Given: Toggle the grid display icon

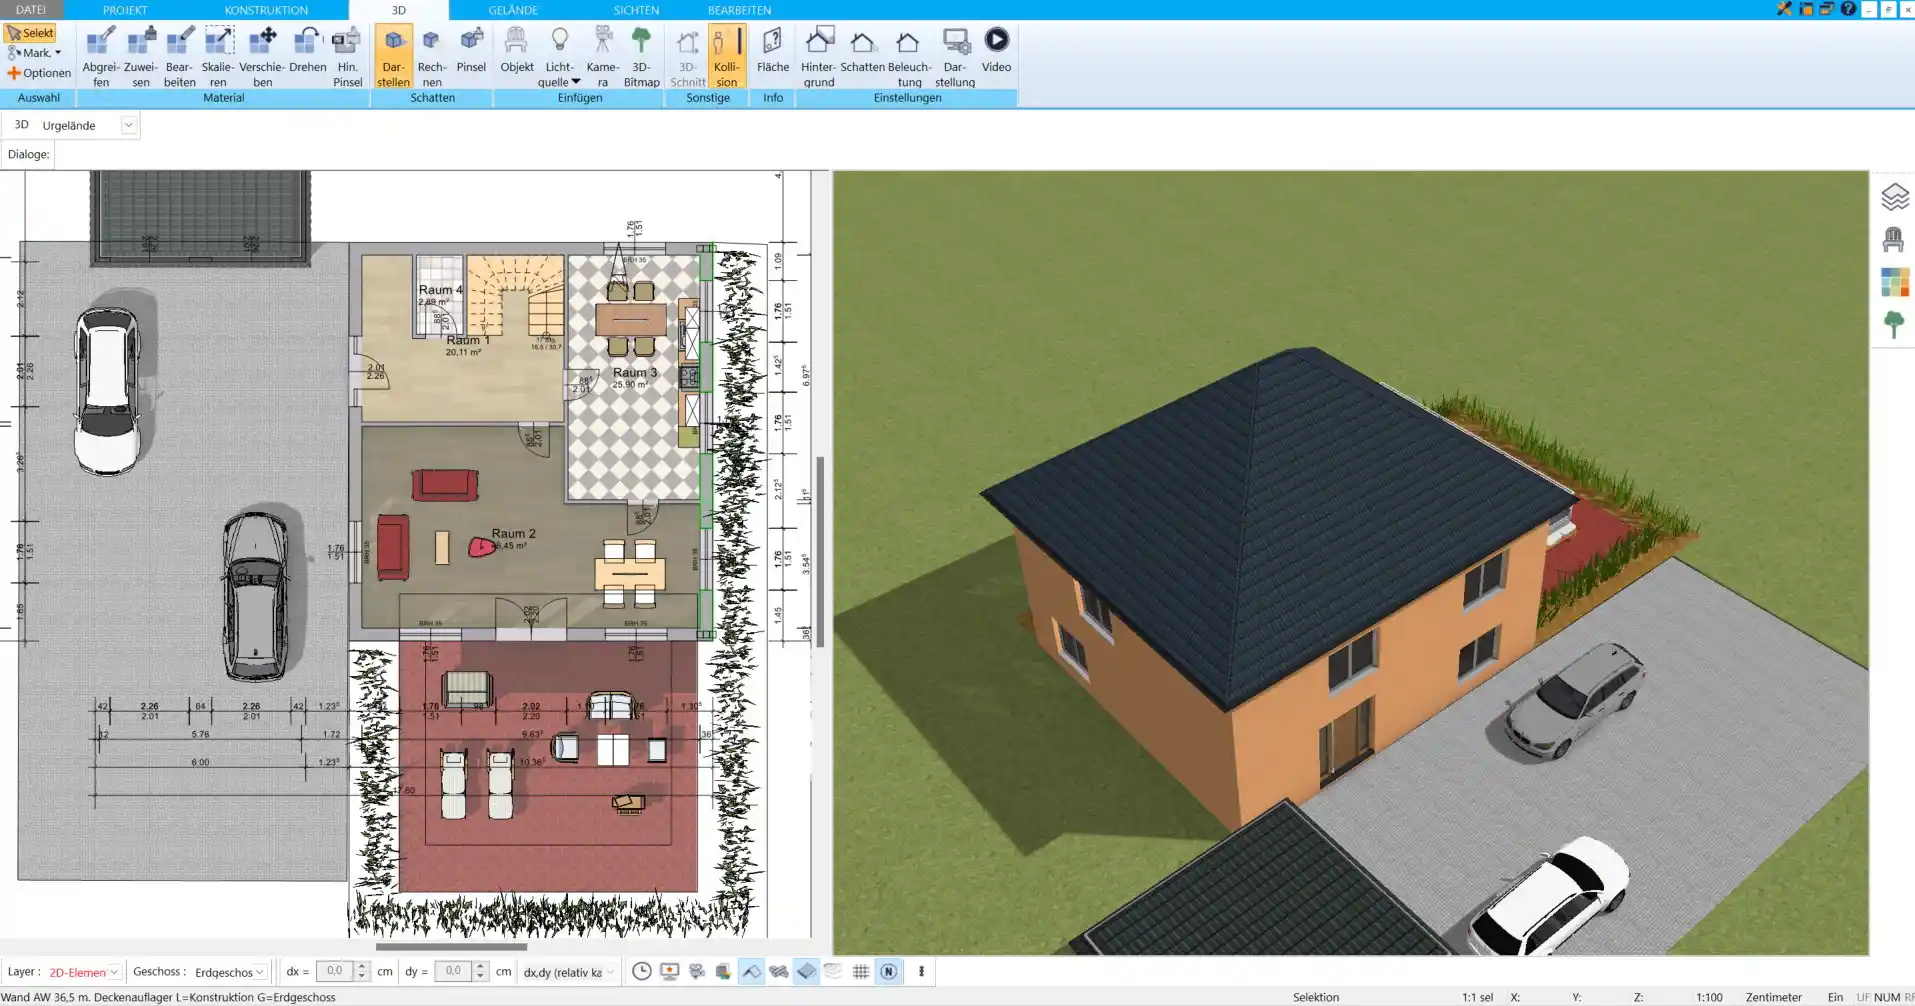Looking at the screenshot, I should tap(860, 971).
